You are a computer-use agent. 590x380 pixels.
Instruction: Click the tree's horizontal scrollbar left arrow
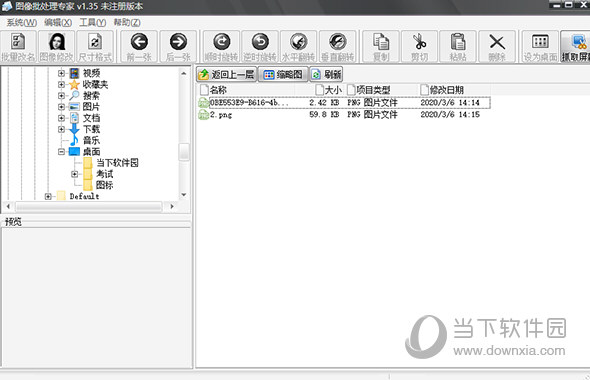tap(8, 206)
